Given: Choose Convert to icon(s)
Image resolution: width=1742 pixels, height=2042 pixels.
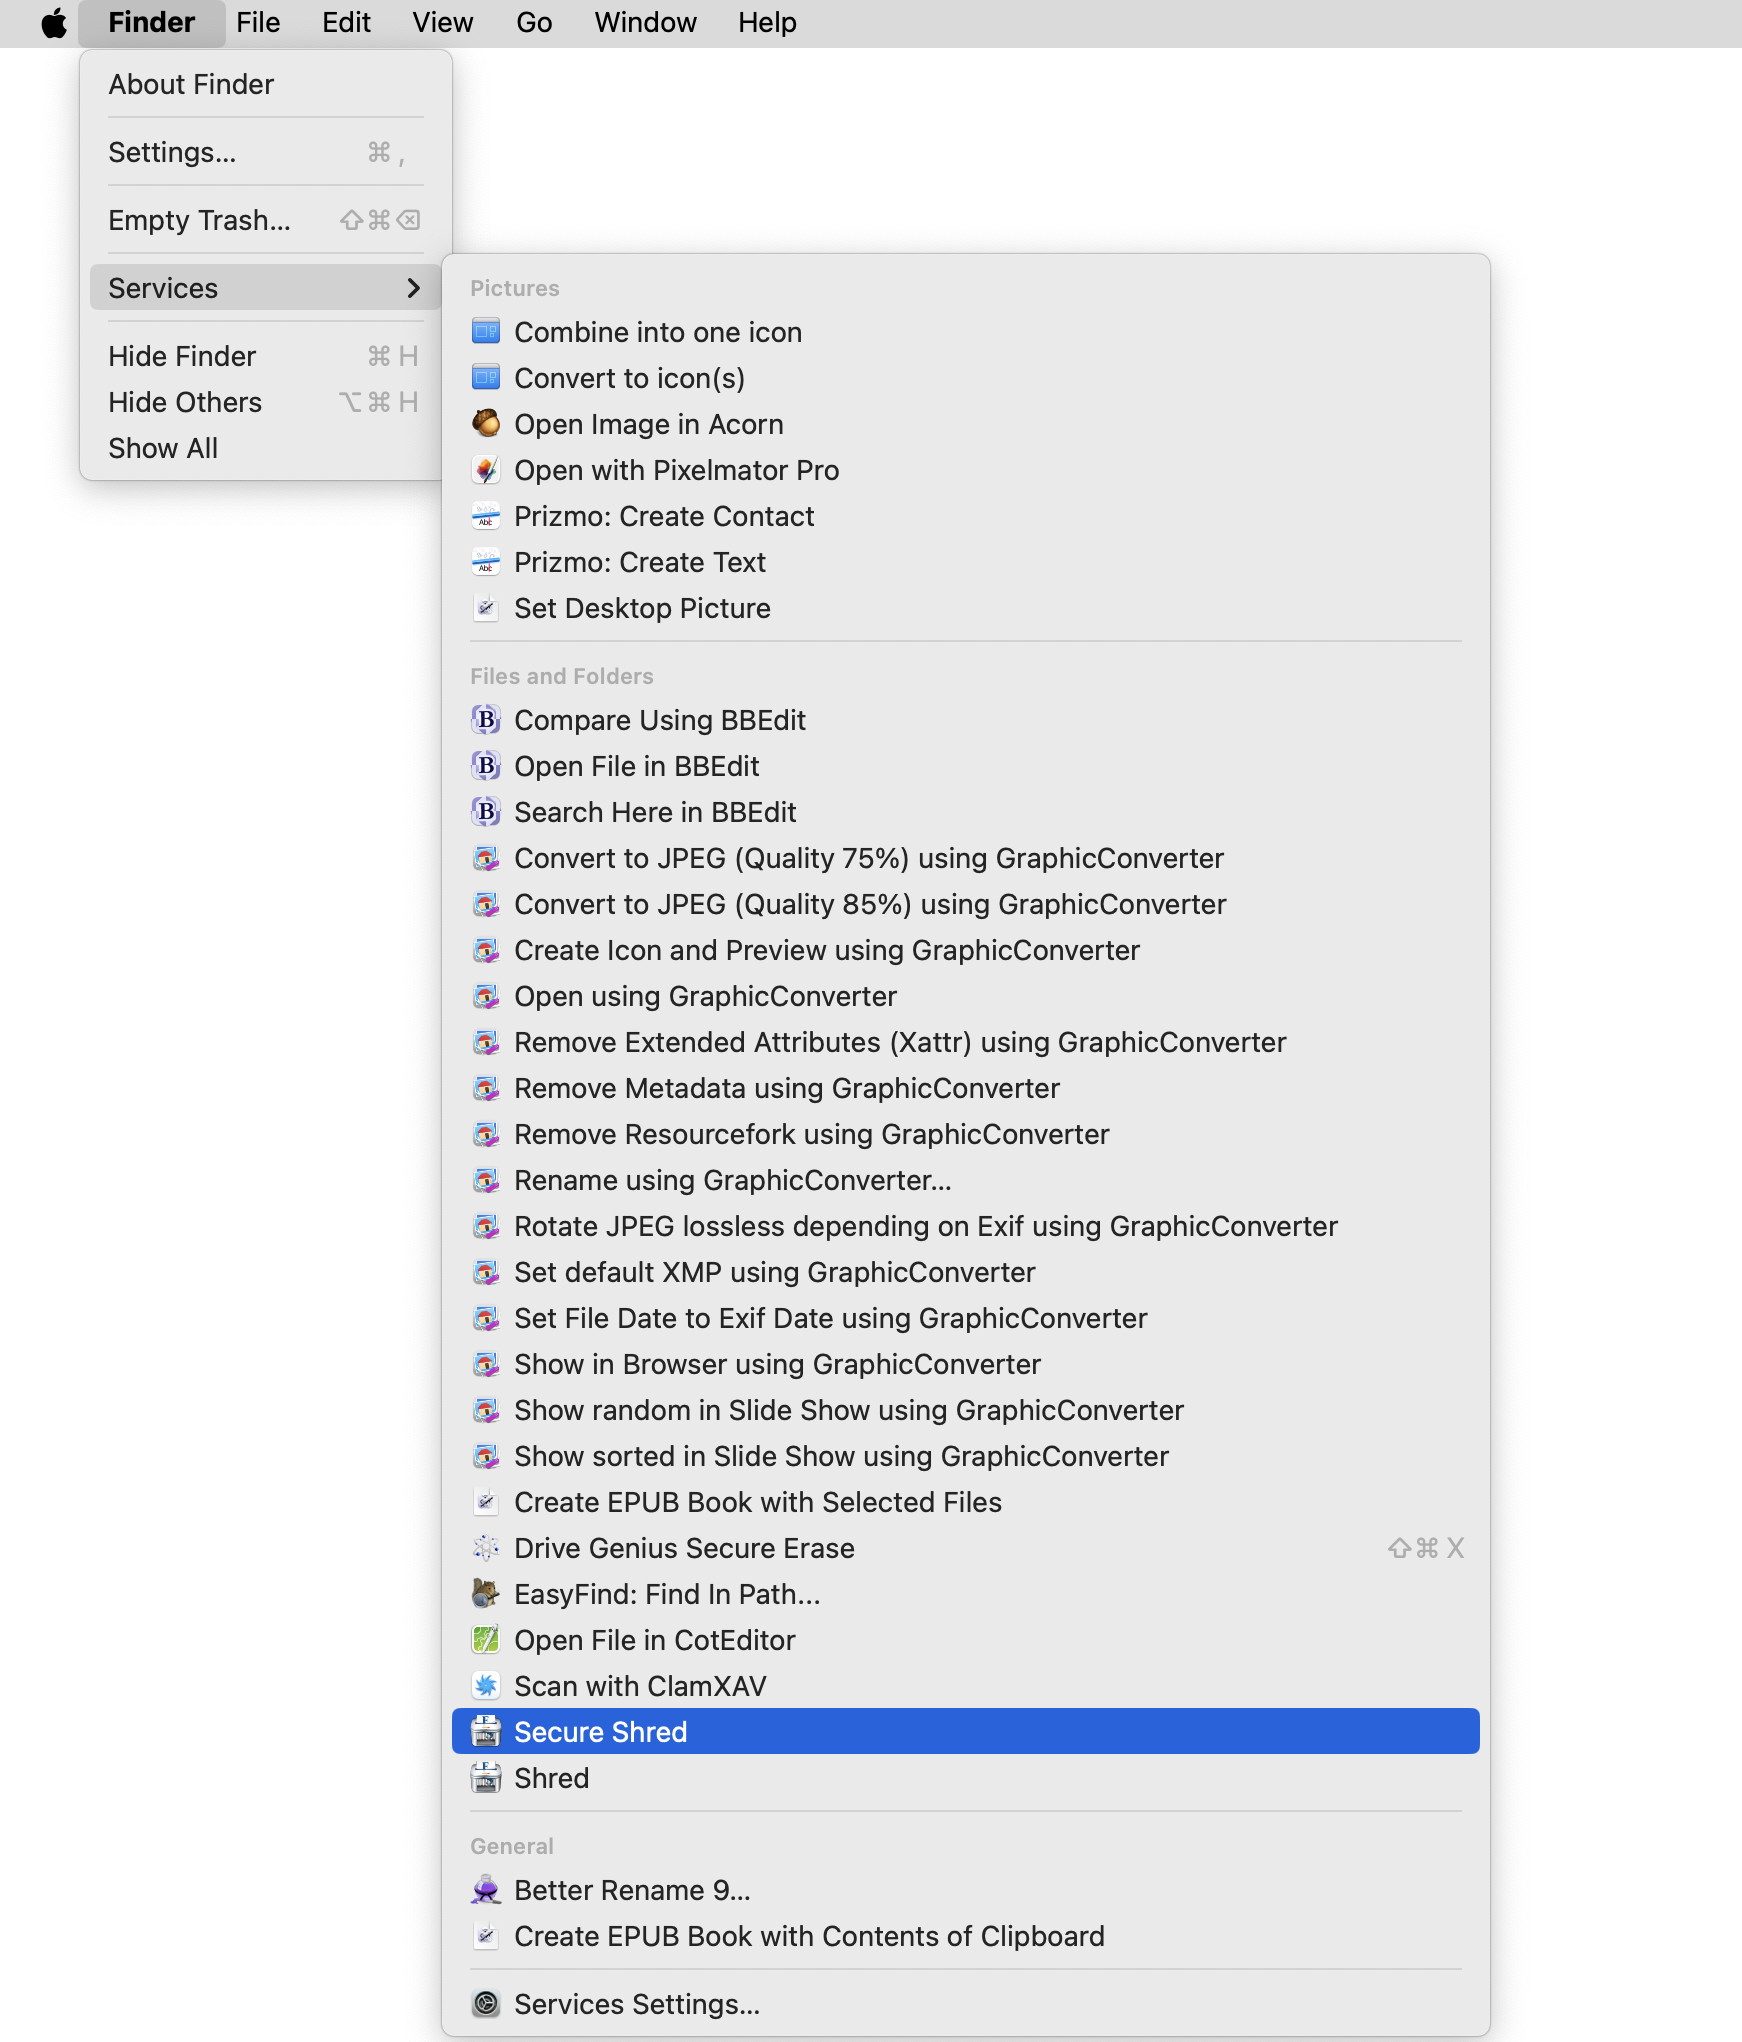Looking at the screenshot, I should pos(966,378).
